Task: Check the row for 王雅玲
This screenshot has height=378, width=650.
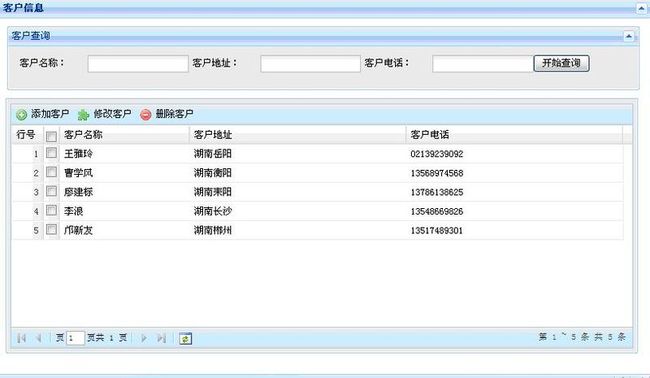Action: 51,153
